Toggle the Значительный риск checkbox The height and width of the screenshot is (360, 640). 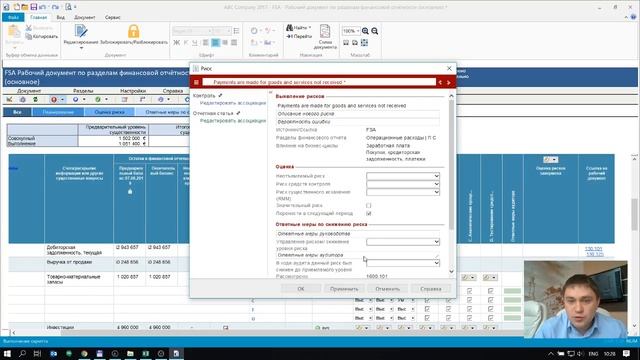coord(369,206)
